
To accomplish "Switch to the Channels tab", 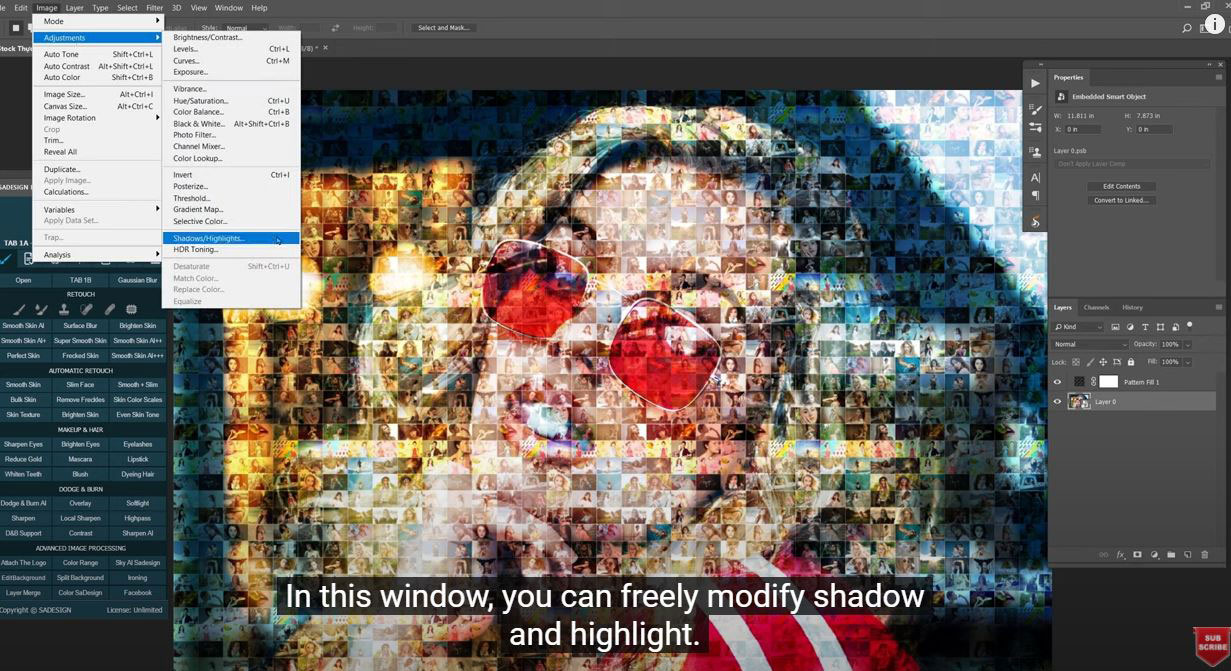I will click(x=1096, y=307).
